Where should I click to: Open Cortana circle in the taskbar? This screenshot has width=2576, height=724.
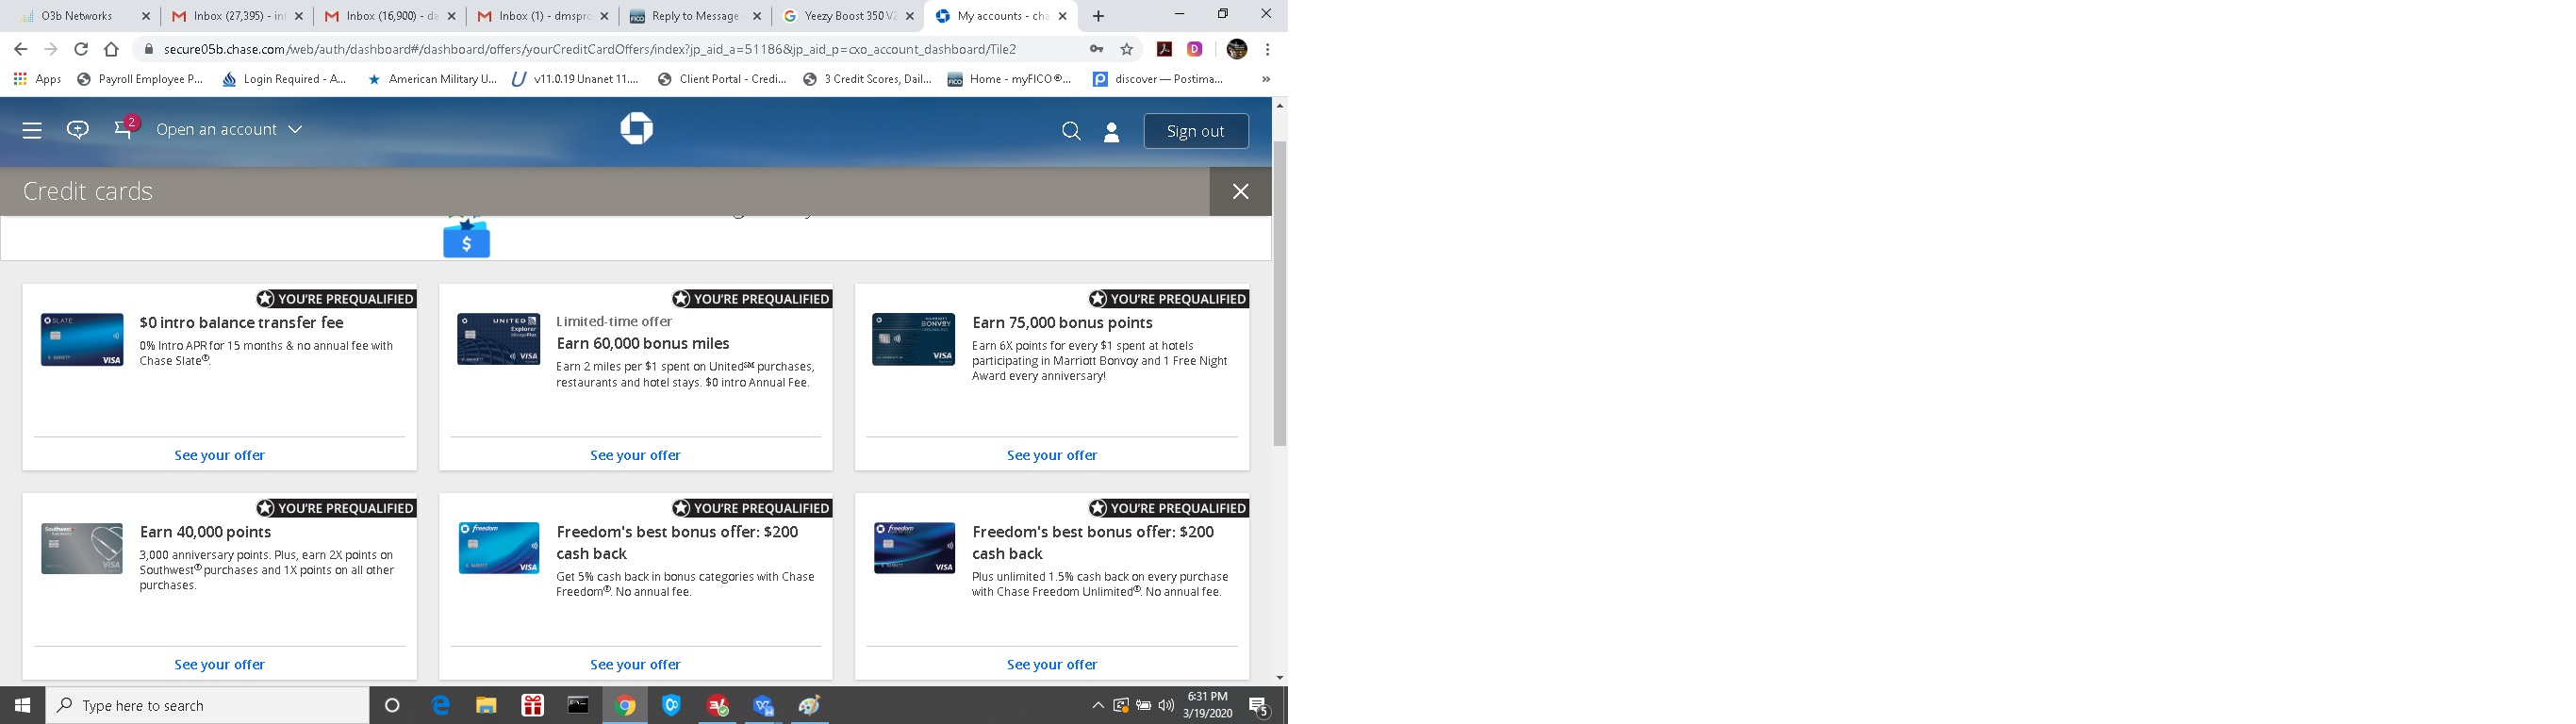(392, 705)
